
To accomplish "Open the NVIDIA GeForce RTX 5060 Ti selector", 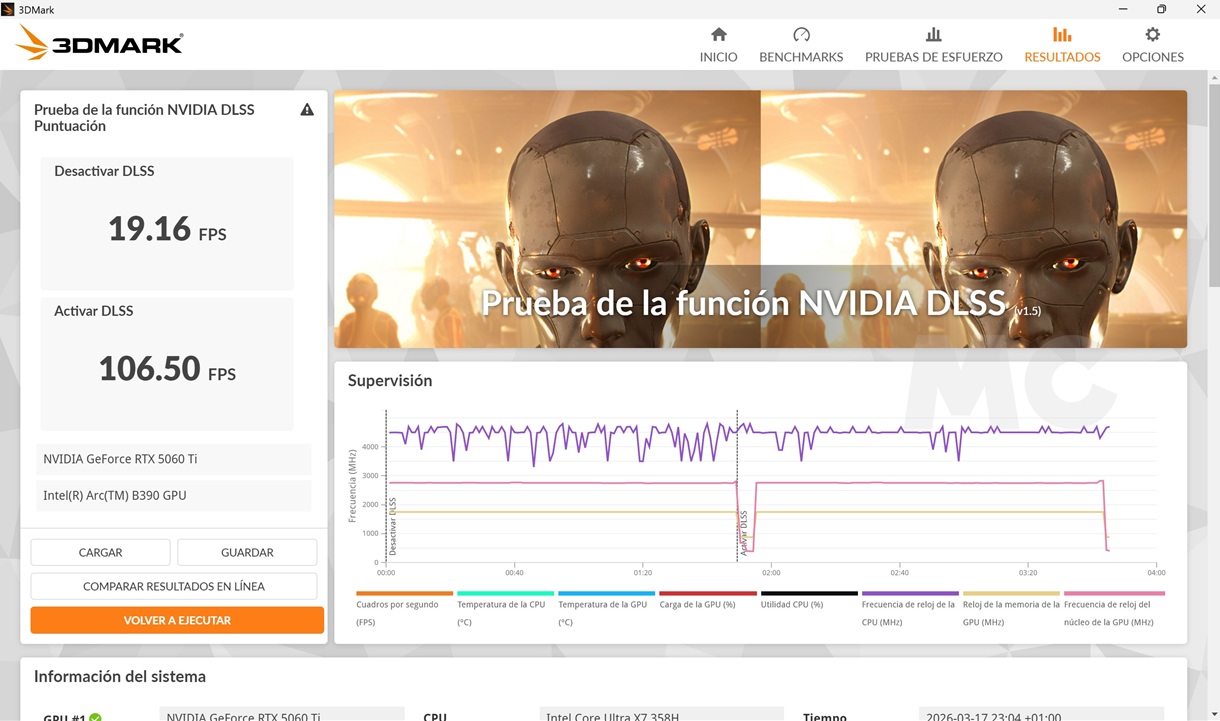I will coord(173,459).
